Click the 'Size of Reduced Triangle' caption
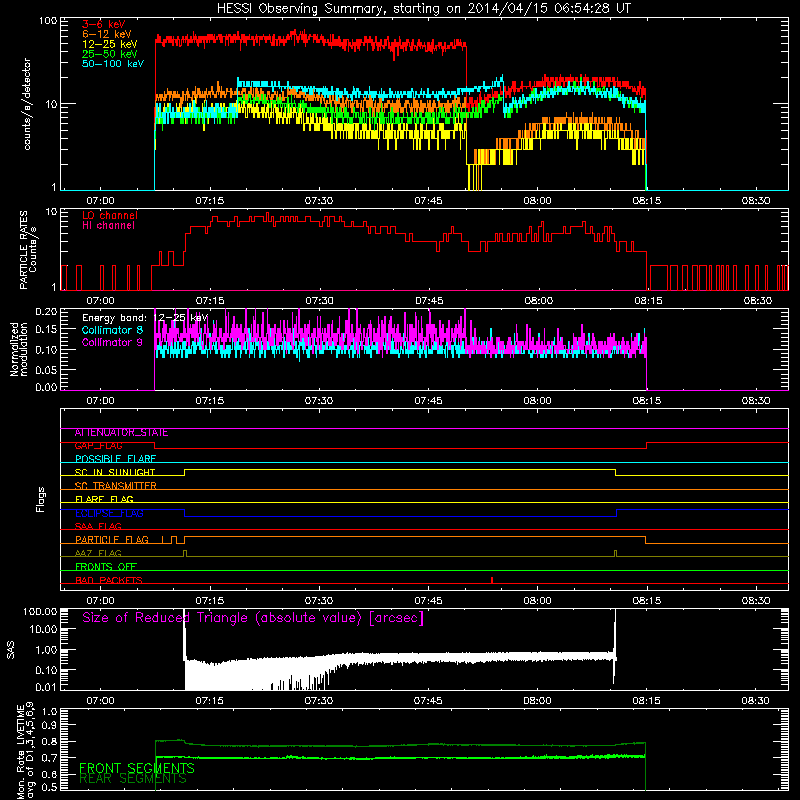The image size is (800, 800). pos(253,618)
